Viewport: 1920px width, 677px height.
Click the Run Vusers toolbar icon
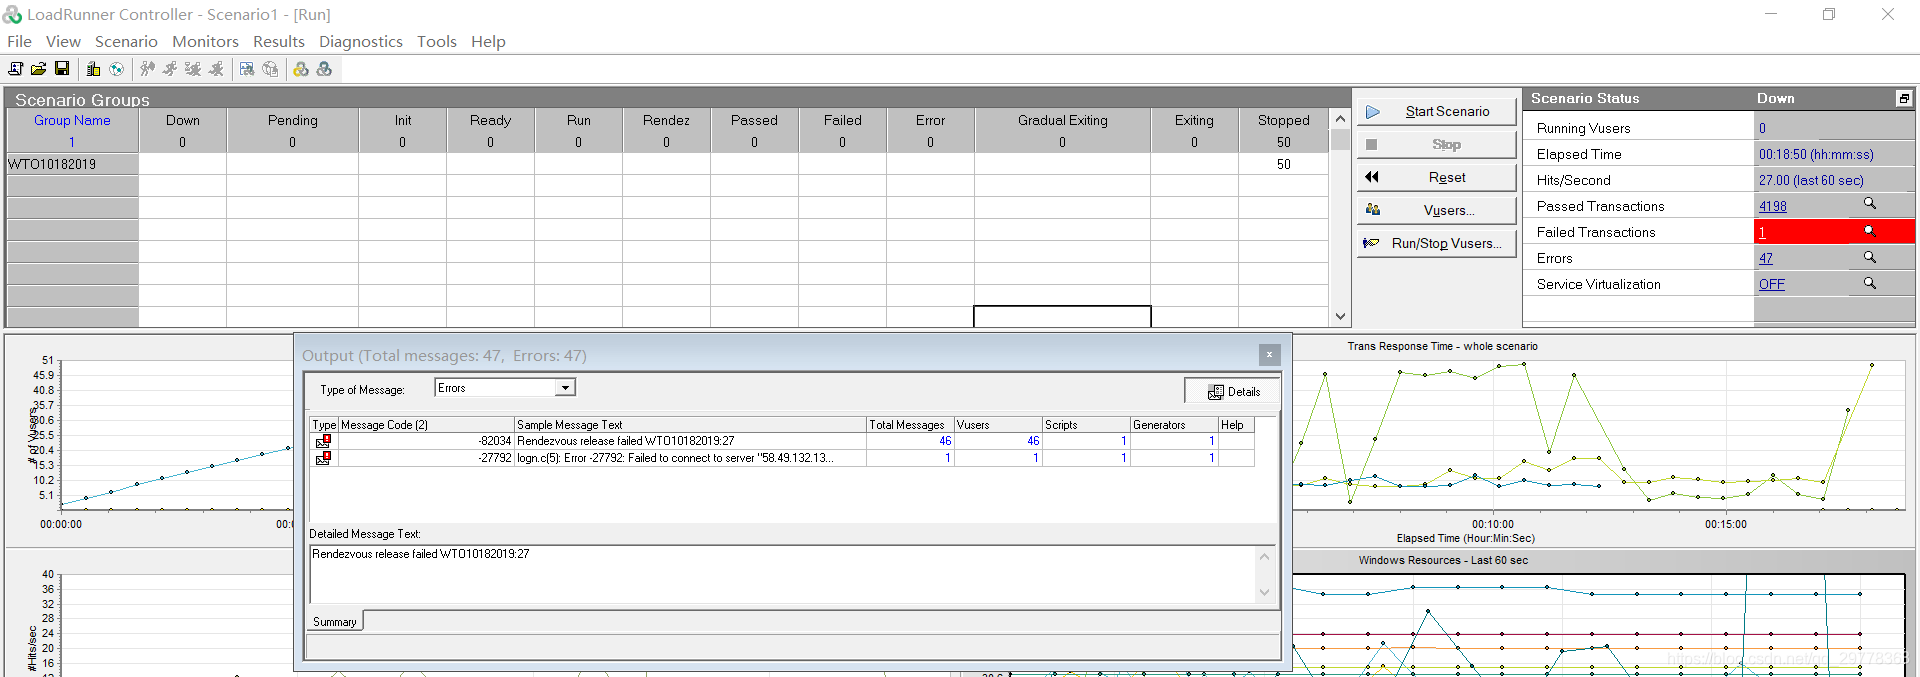click(x=170, y=69)
